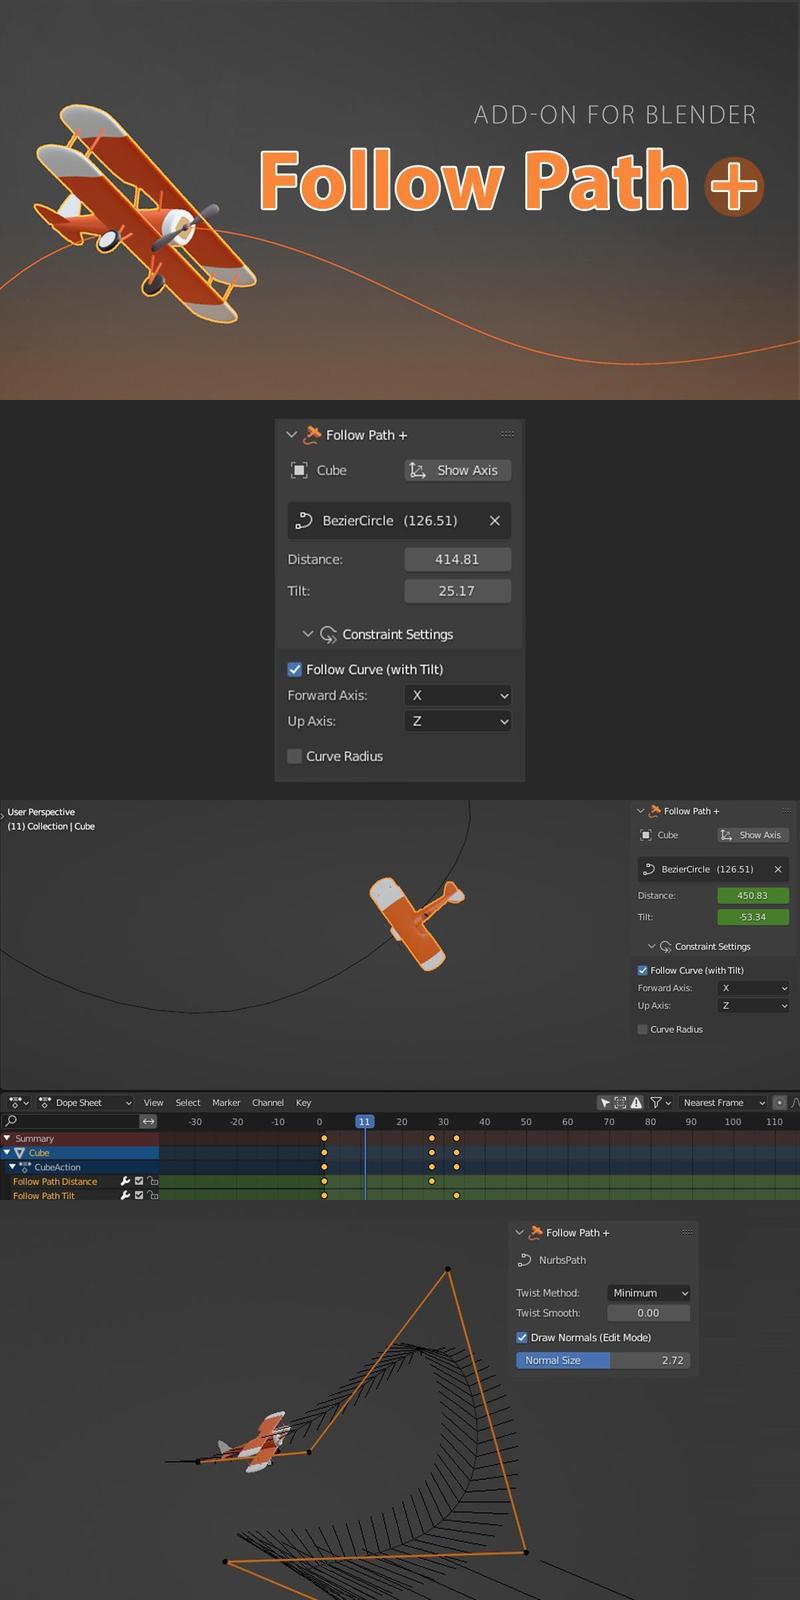
Task: Click the Cube object icon above Distance 450.83
Action: point(646,835)
